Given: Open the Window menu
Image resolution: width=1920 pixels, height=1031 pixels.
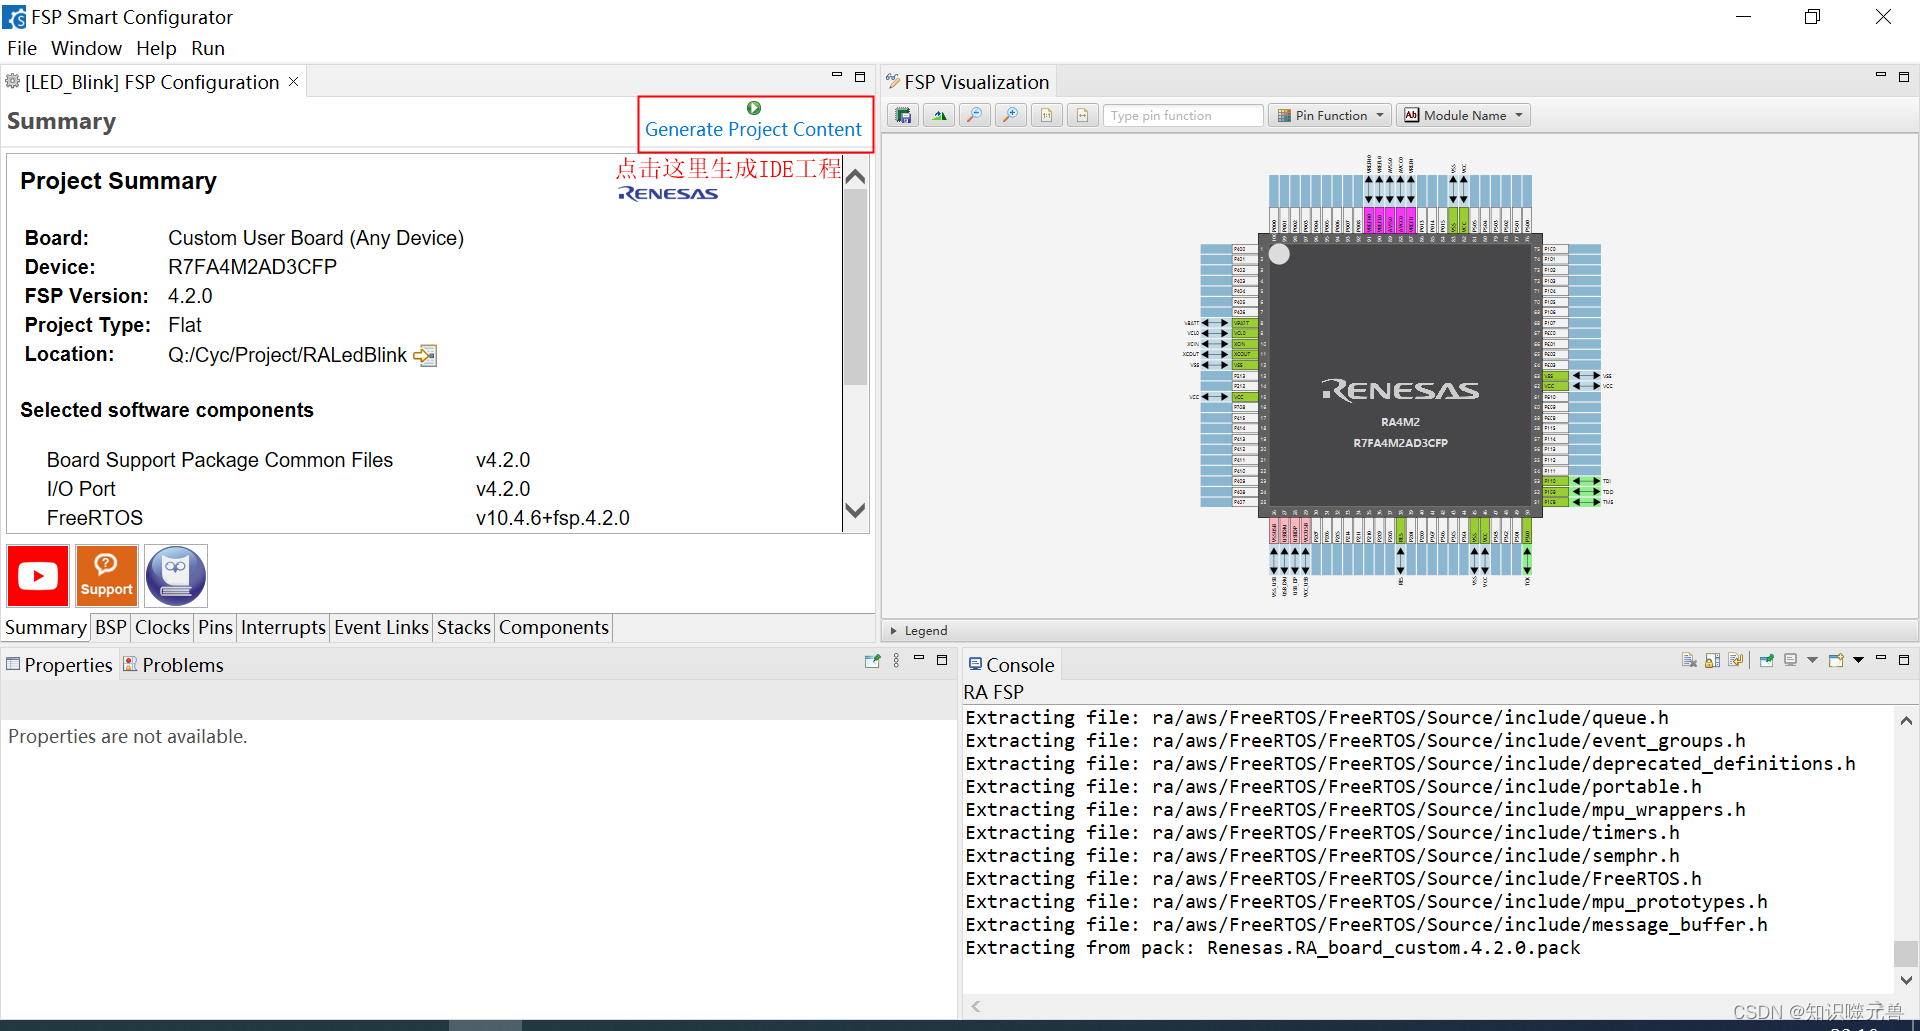Looking at the screenshot, I should click(86, 48).
